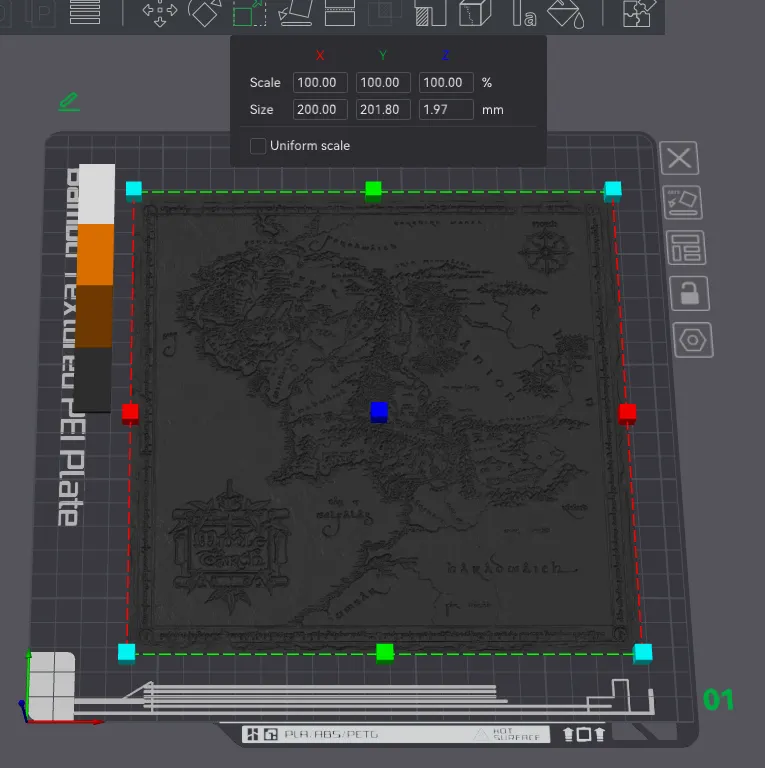Auto-orient objects on this plate

(683, 202)
